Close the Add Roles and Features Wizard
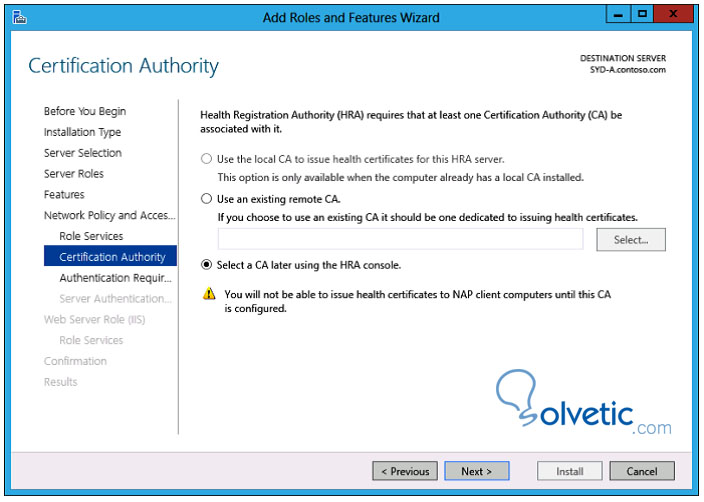 pyautogui.click(x=673, y=14)
